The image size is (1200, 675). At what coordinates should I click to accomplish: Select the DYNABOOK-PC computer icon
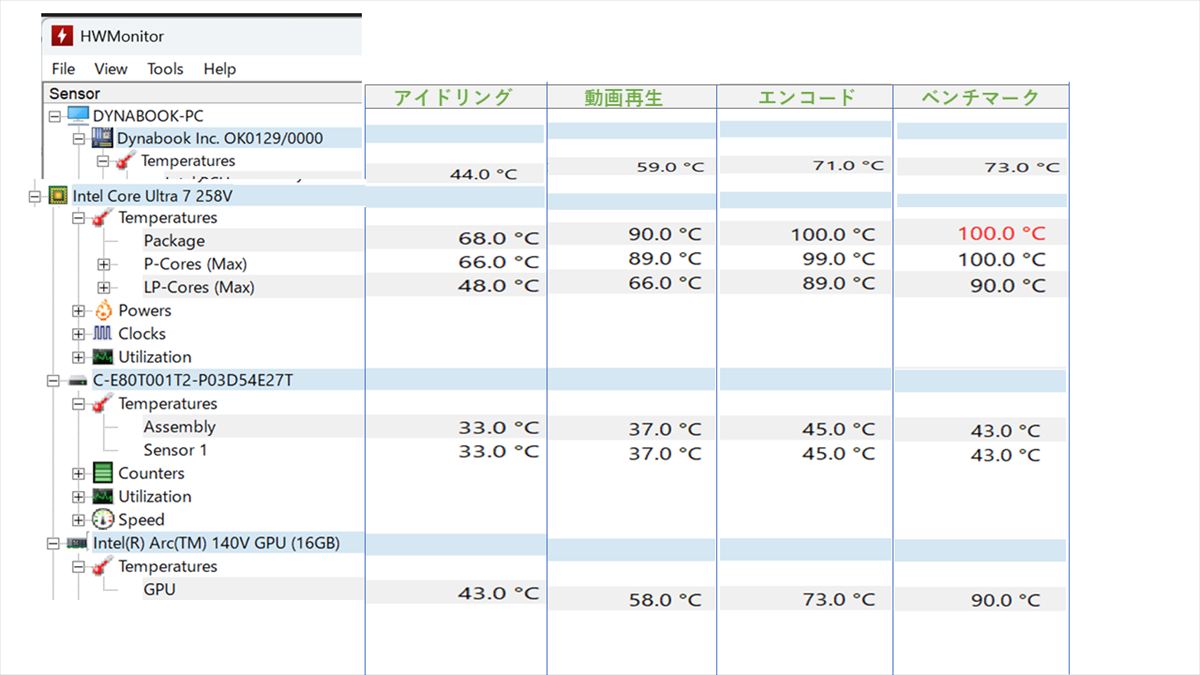tap(78, 115)
